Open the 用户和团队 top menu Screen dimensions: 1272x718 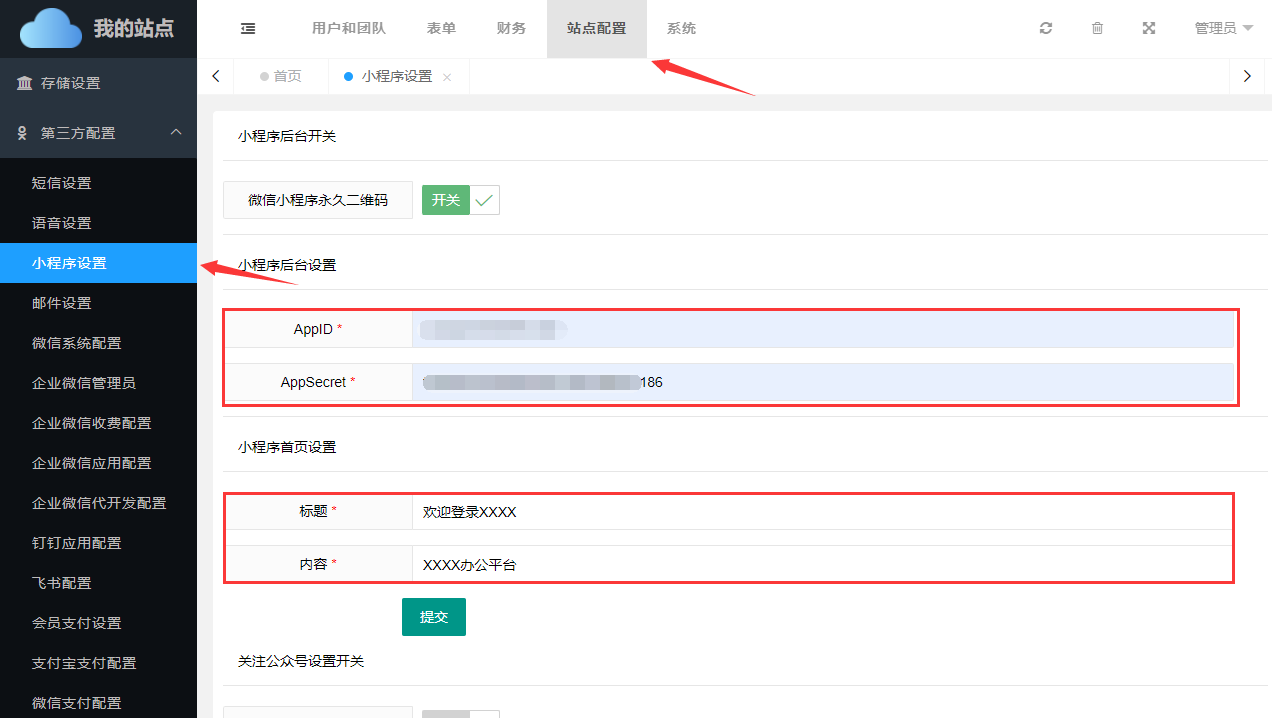point(348,29)
